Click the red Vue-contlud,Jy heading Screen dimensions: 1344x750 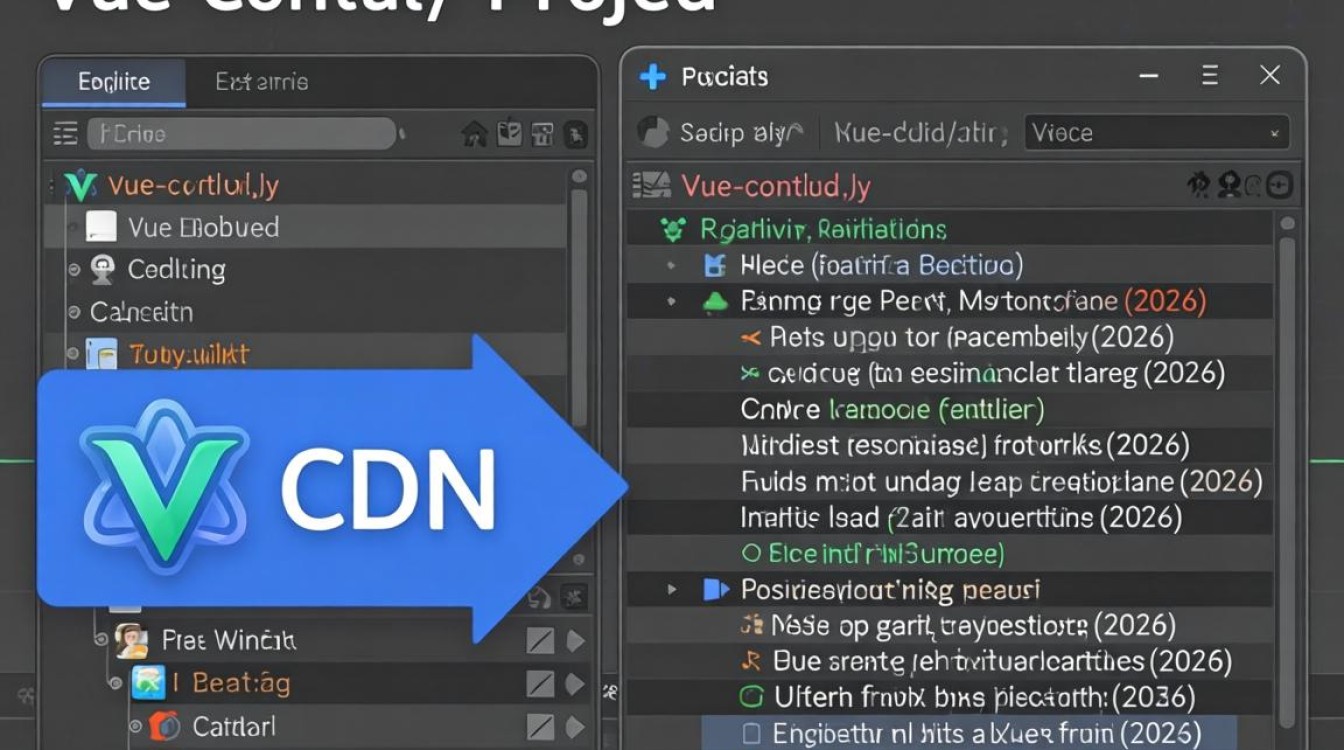coord(776,186)
